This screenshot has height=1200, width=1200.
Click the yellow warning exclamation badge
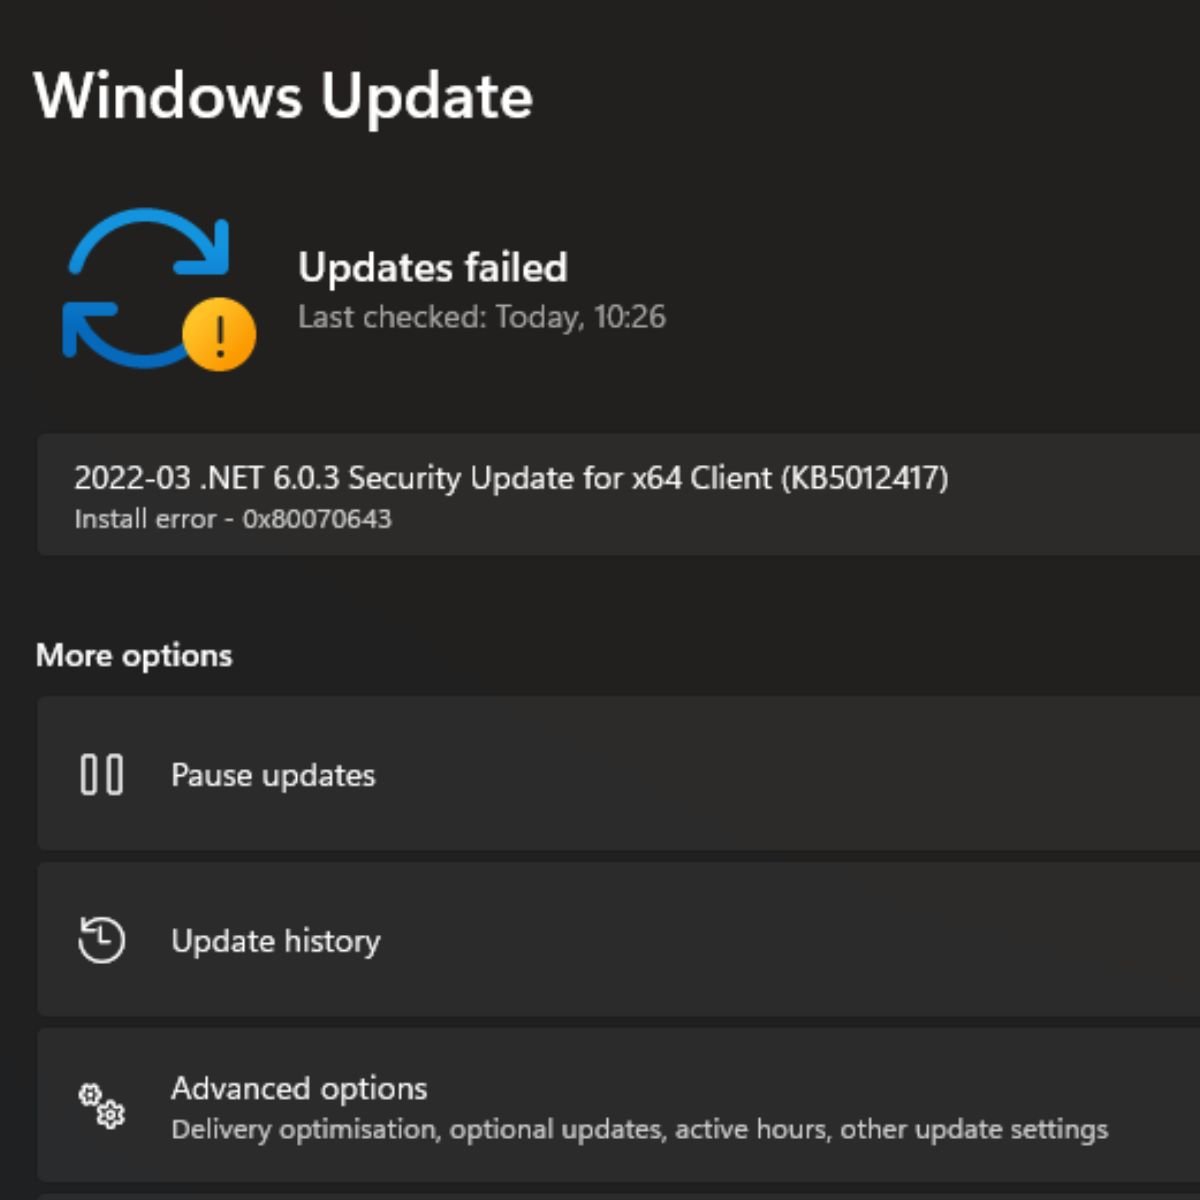(x=220, y=334)
